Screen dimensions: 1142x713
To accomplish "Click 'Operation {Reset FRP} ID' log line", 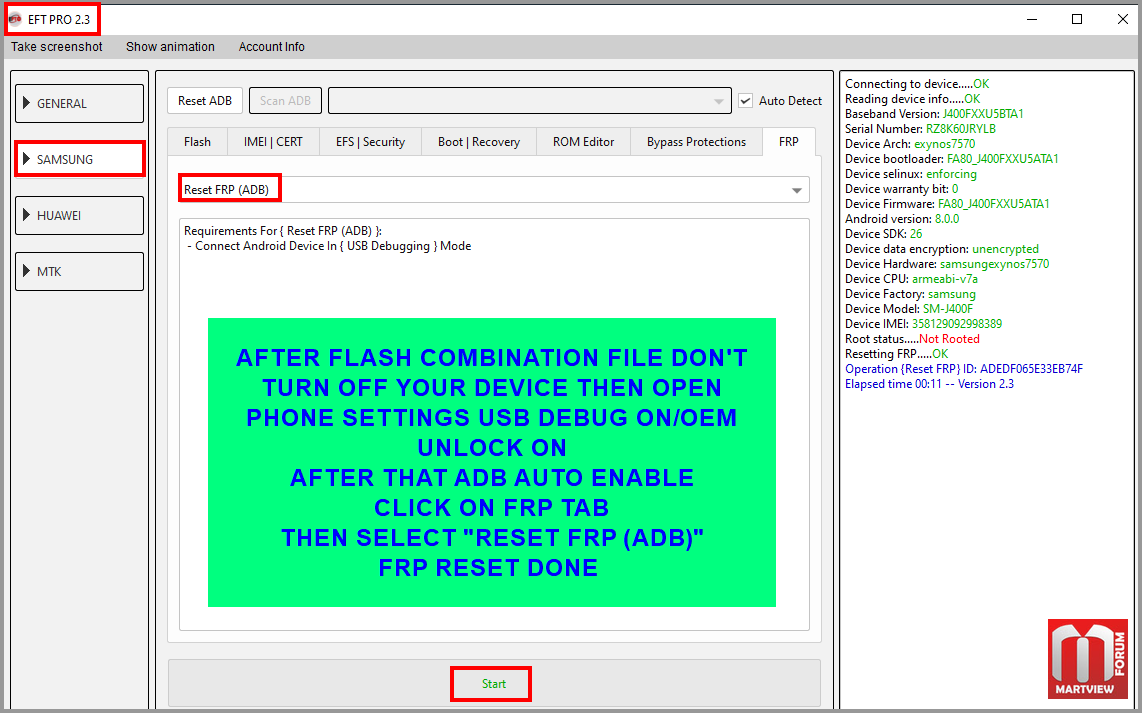I will tap(964, 369).
